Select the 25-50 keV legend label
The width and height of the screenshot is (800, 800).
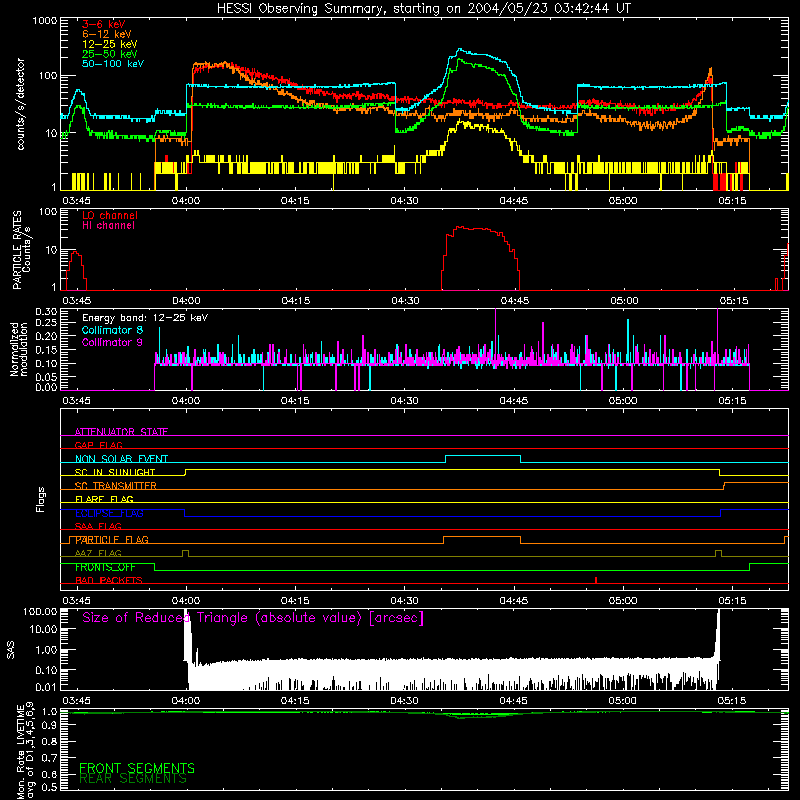tap(110, 54)
